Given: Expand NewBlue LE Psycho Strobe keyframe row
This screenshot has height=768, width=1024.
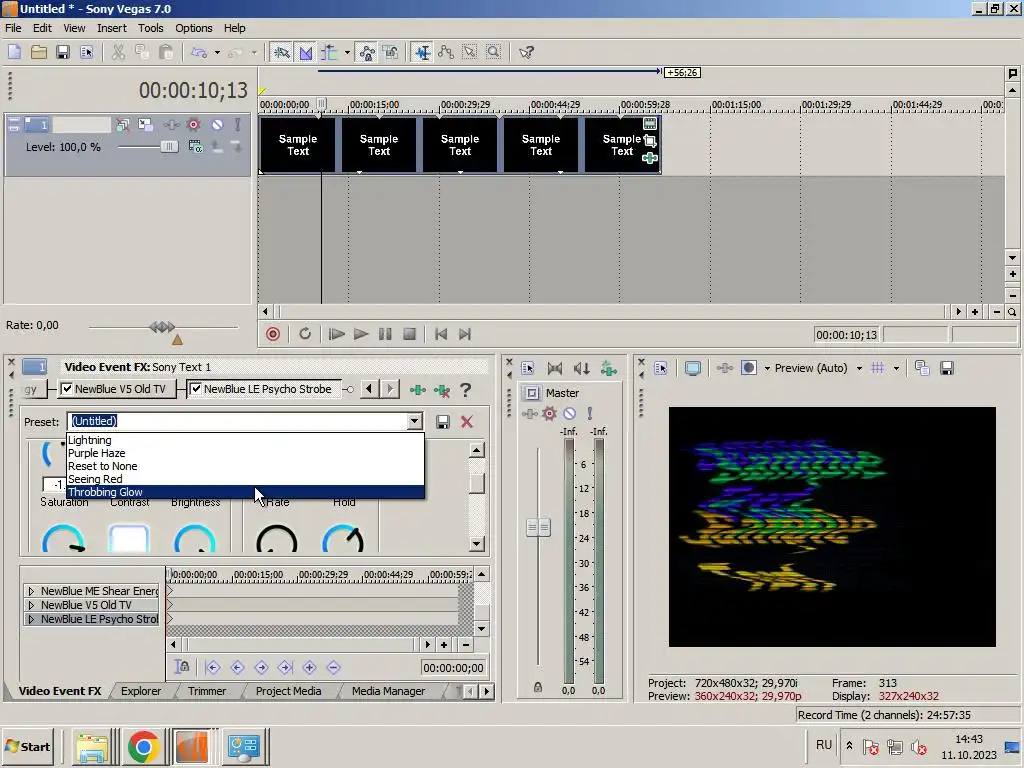Looking at the screenshot, I should (31, 619).
